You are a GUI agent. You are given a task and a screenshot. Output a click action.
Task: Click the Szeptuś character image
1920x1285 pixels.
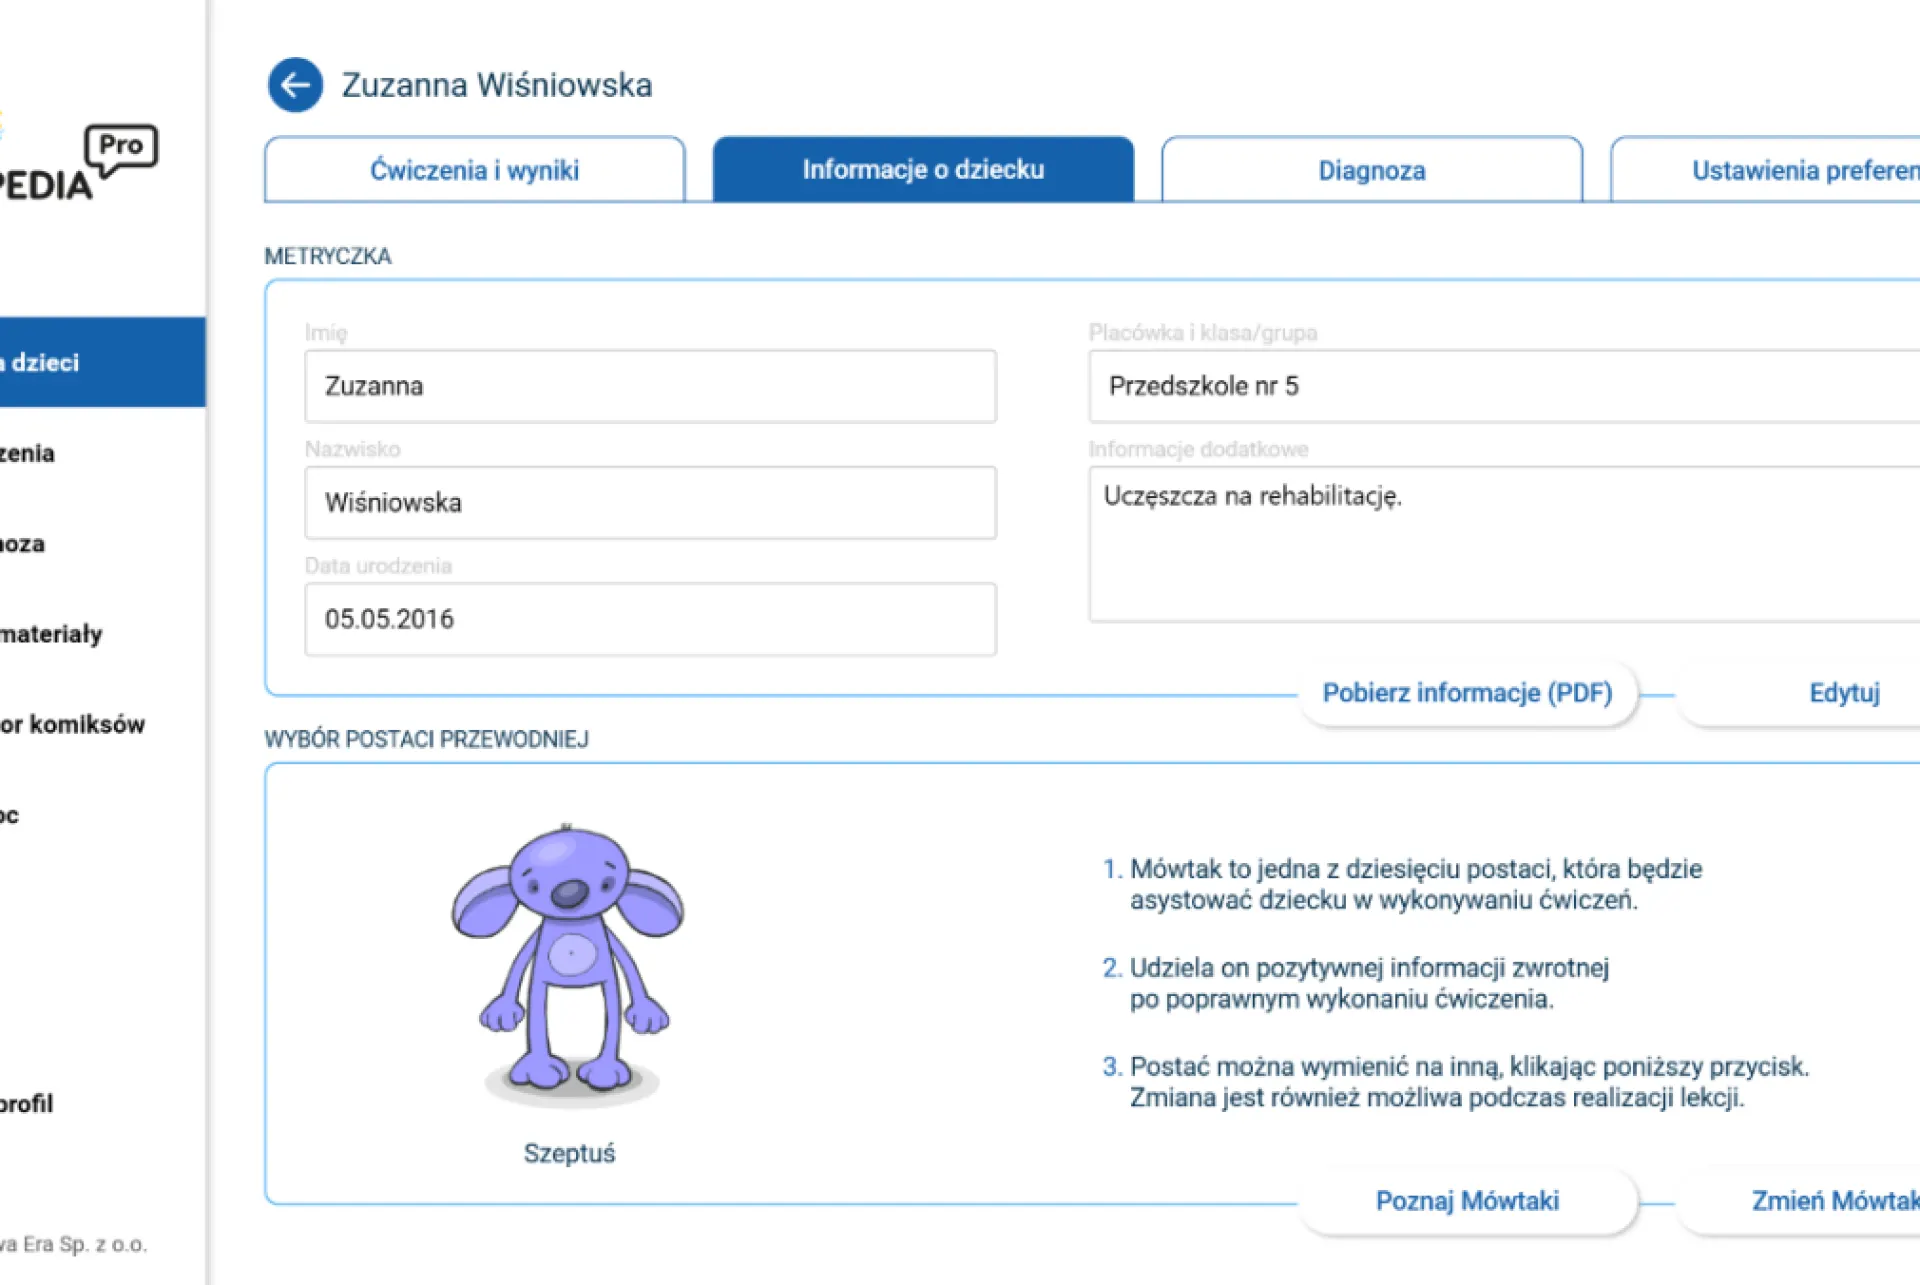click(568, 962)
